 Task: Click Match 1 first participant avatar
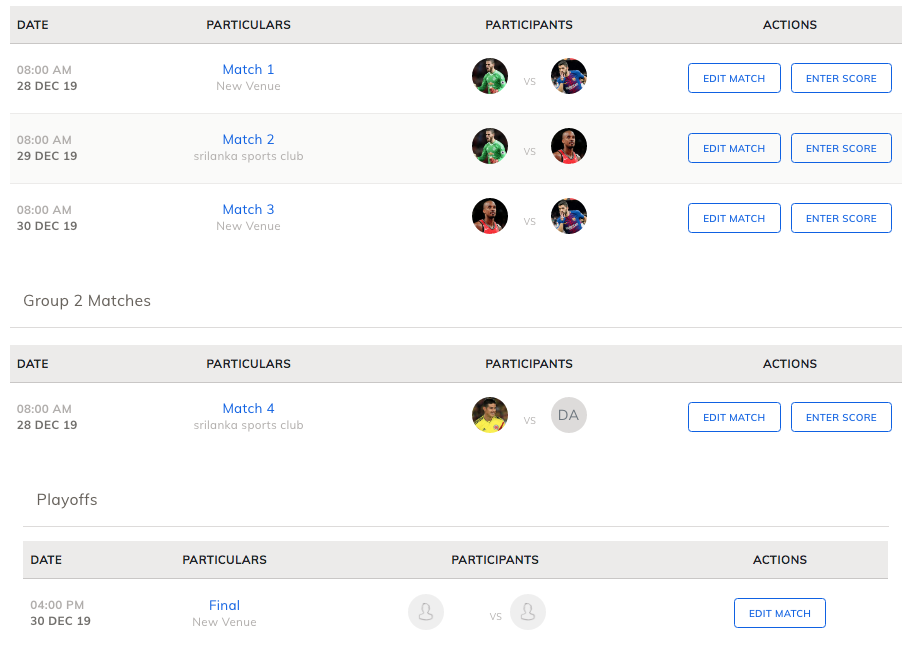coord(490,77)
